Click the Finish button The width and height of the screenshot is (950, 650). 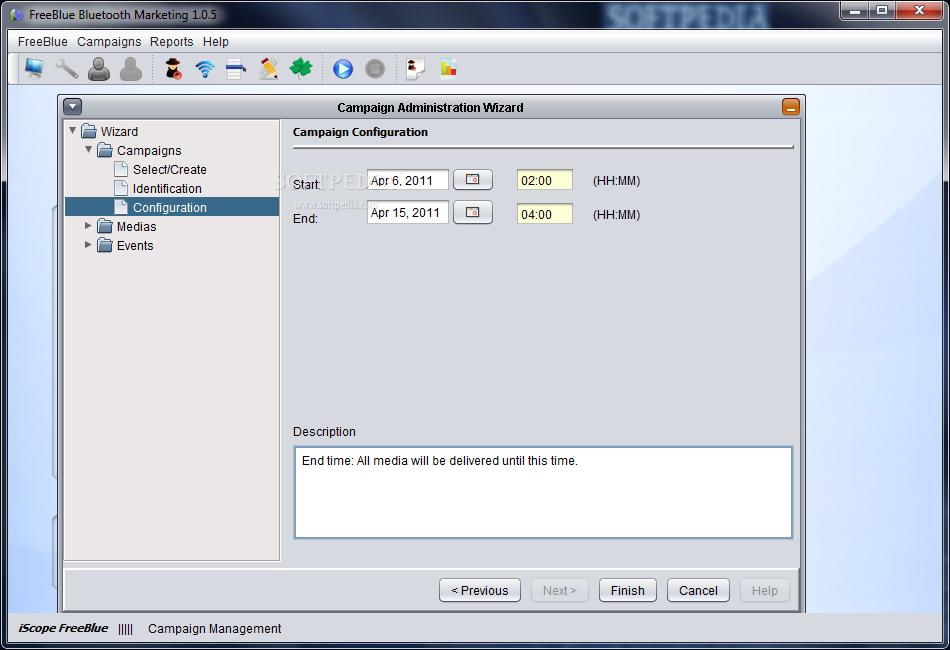(628, 590)
